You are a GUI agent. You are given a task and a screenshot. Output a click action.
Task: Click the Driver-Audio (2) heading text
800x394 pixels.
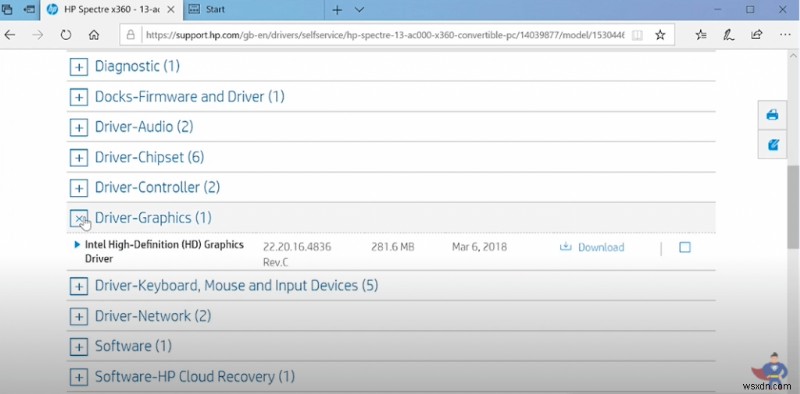tap(144, 127)
